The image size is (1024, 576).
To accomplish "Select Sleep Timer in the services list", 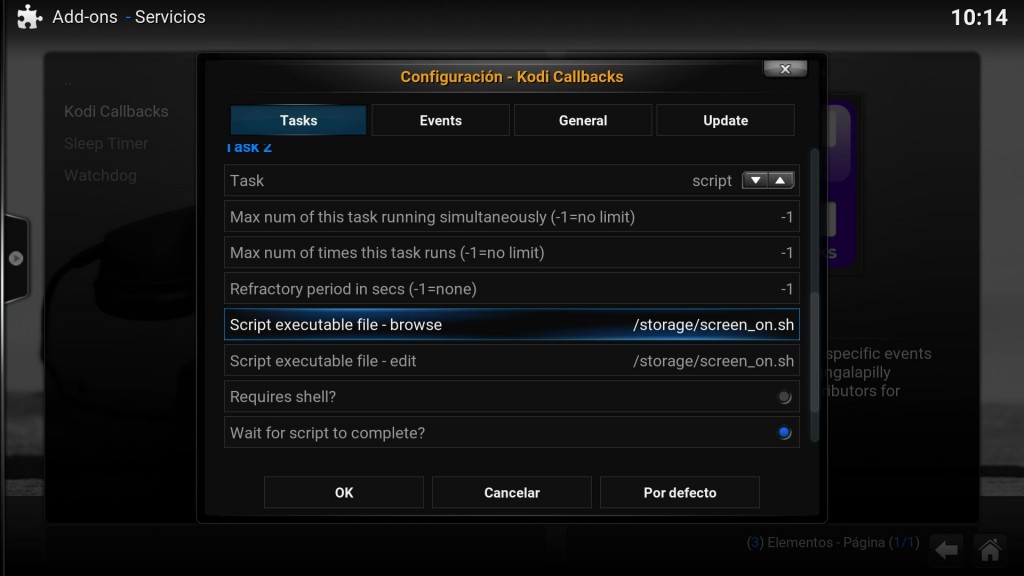I will pos(106,144).
